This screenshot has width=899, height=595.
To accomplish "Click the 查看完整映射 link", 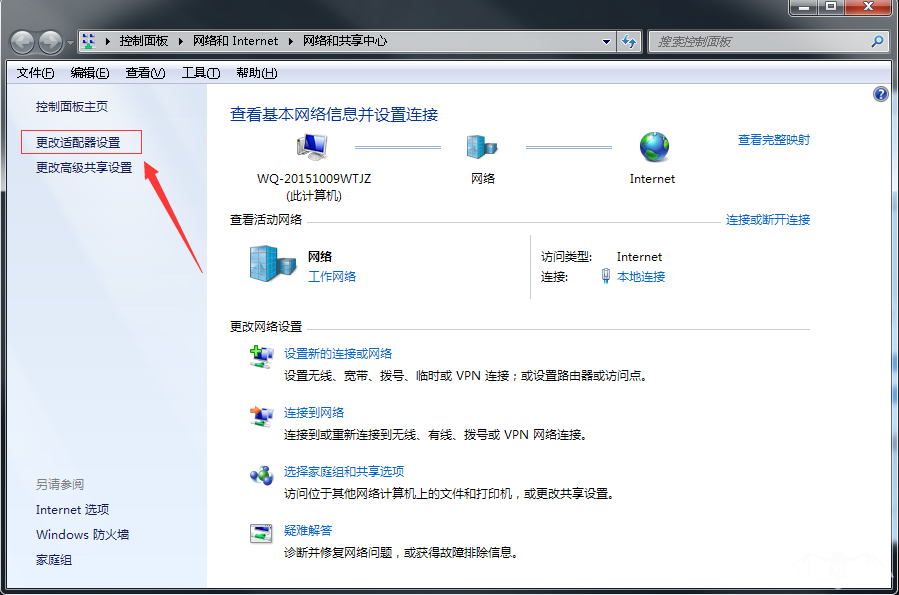I will point(773,140).
